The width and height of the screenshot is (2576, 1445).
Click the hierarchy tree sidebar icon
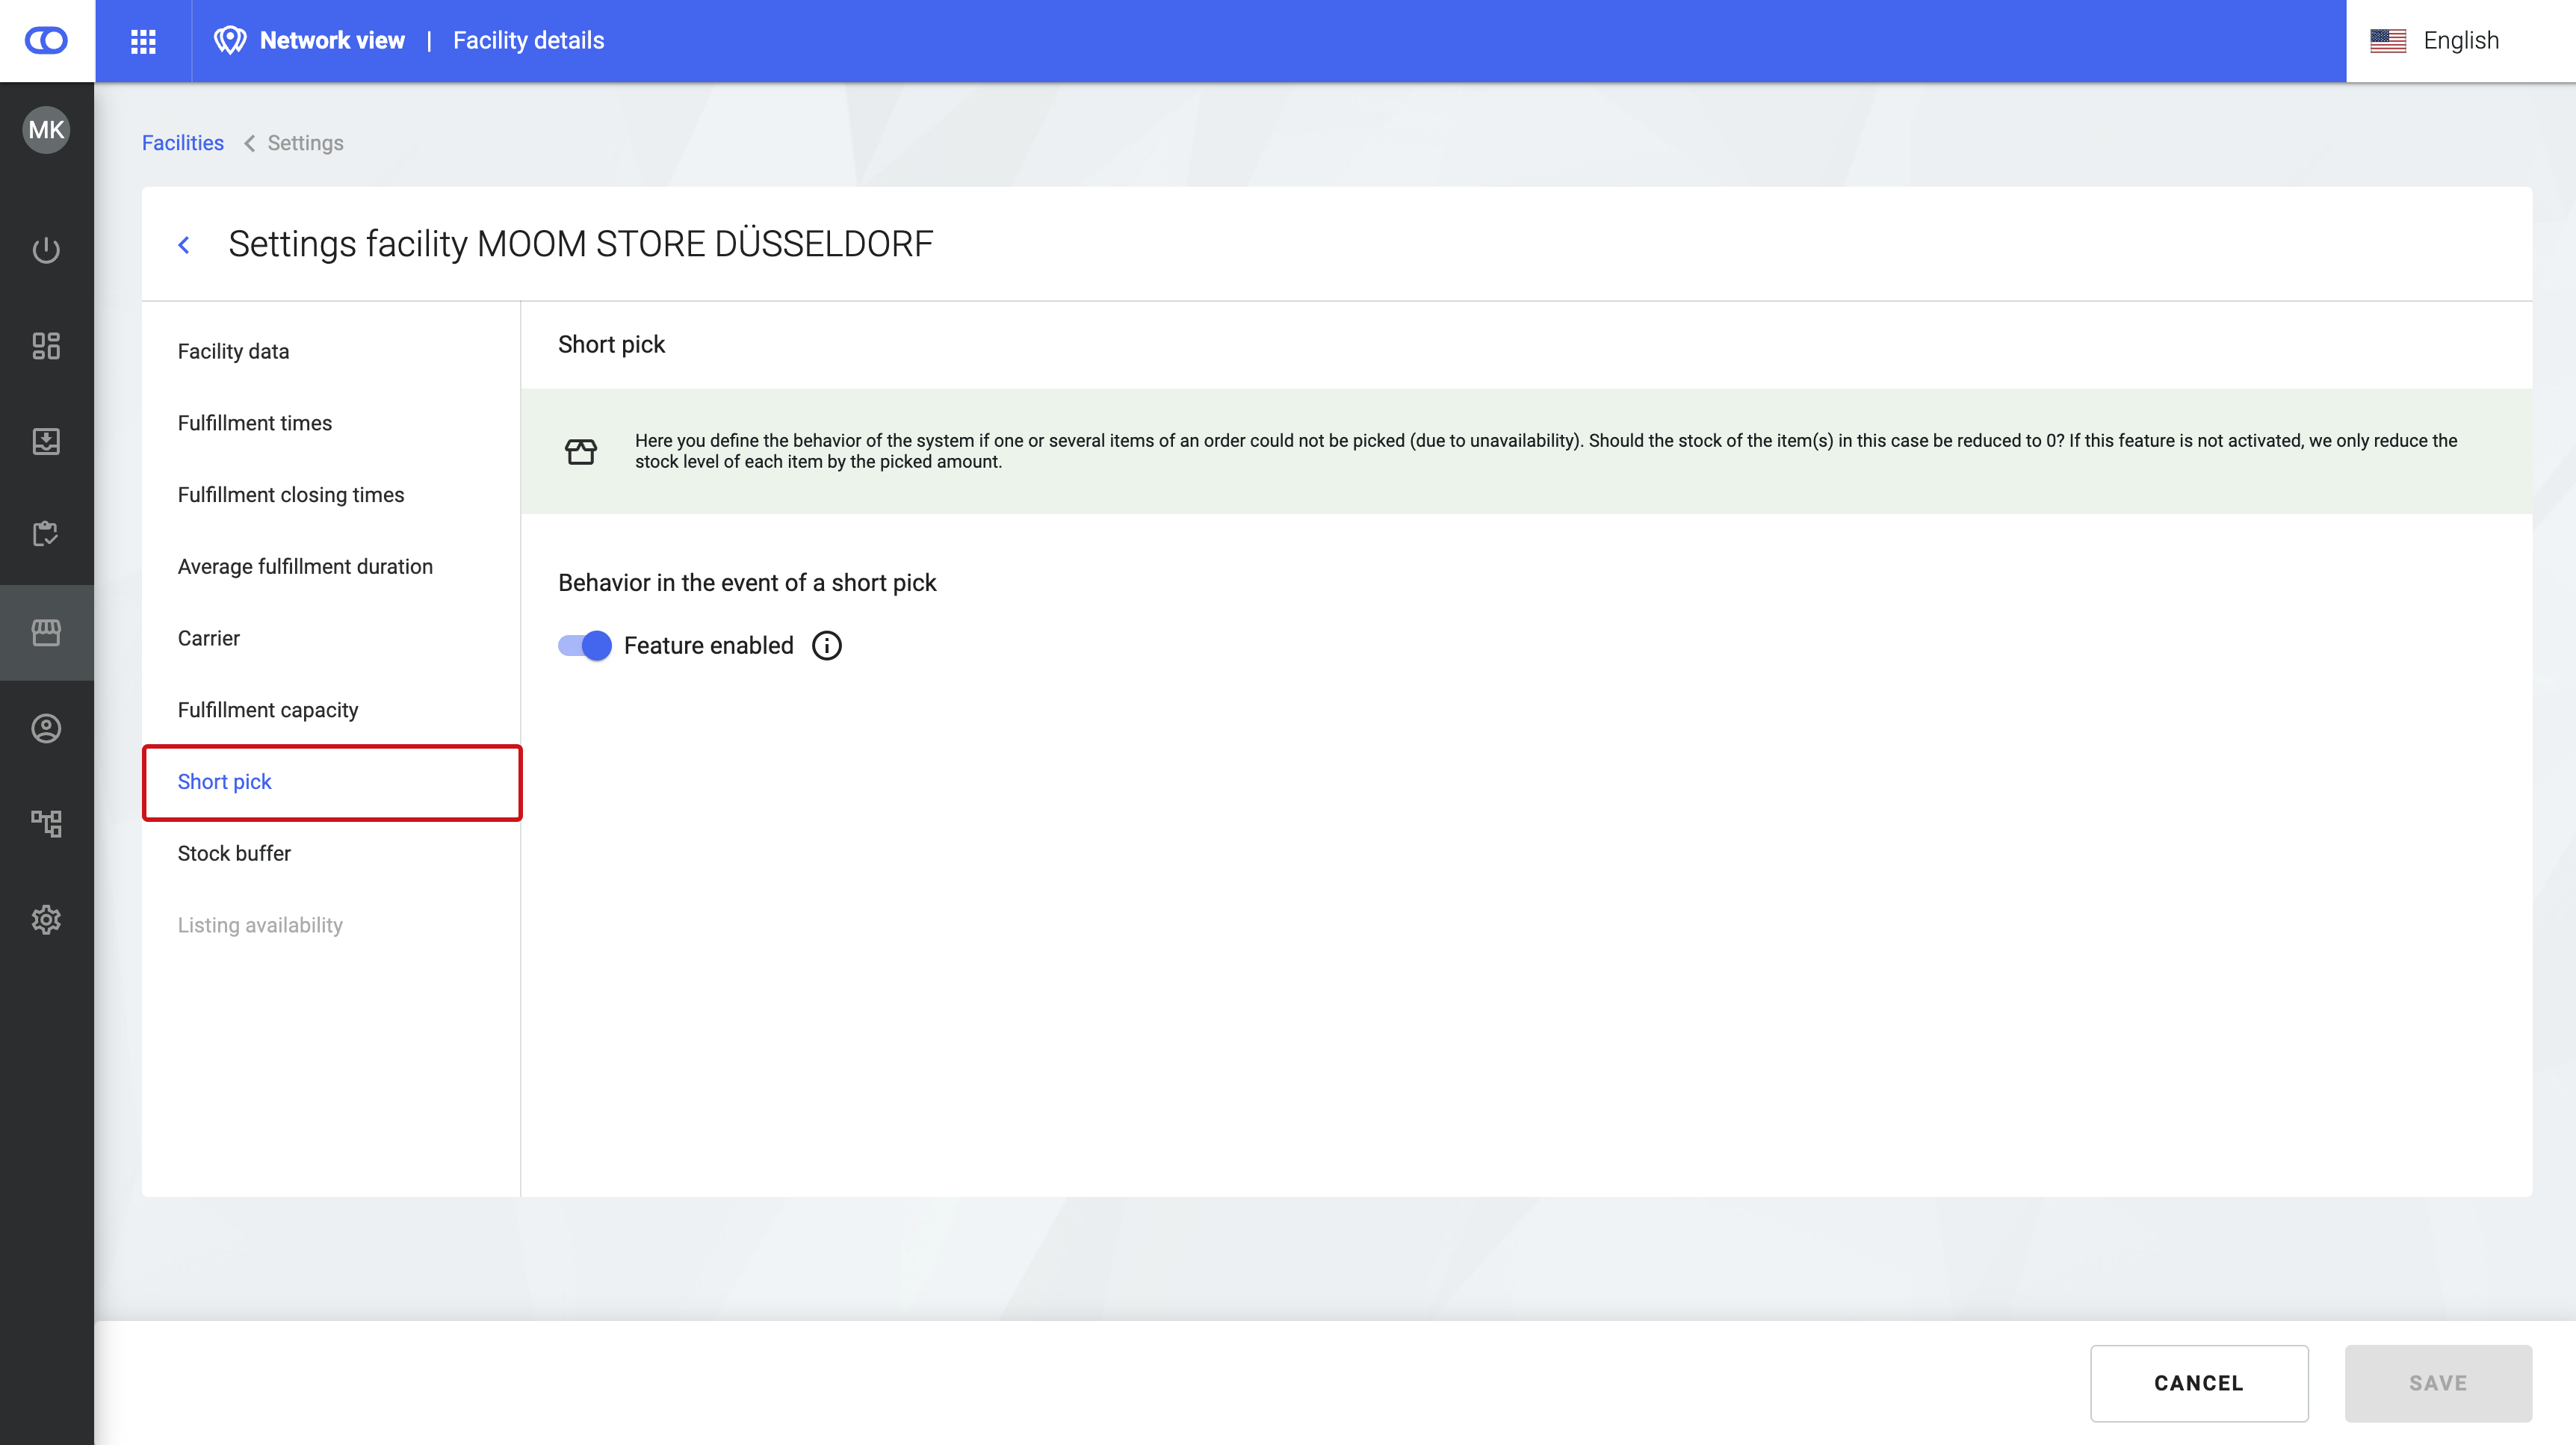[x=46, y=823]
